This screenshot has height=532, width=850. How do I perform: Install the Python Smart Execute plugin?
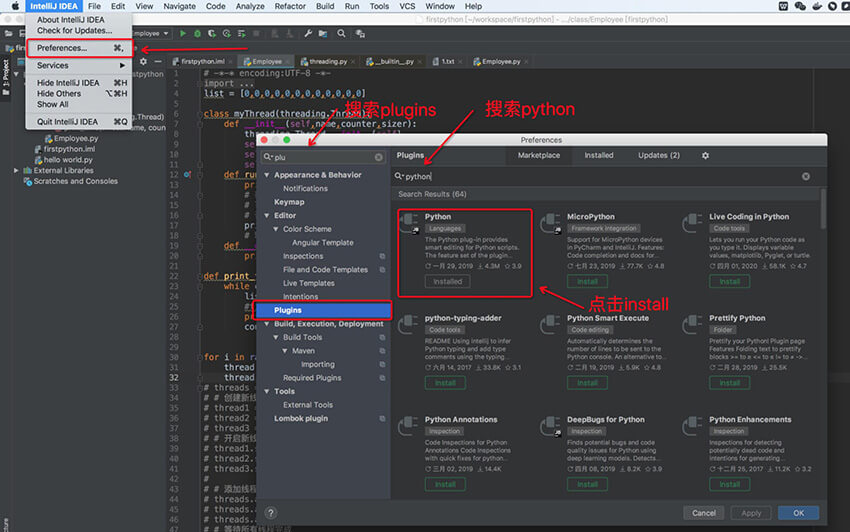tap(587, 383)
